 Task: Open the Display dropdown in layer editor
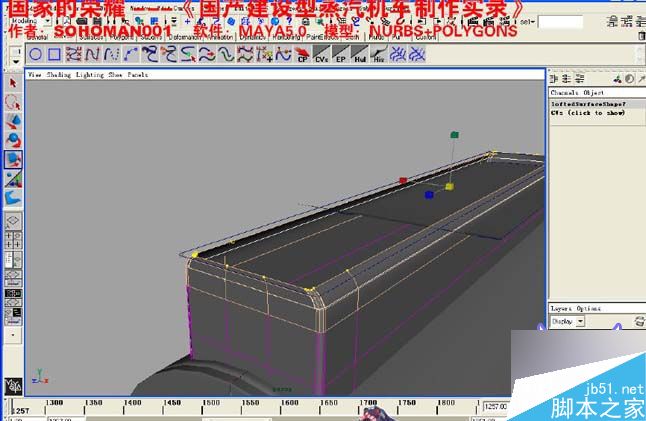coord(568,321)
